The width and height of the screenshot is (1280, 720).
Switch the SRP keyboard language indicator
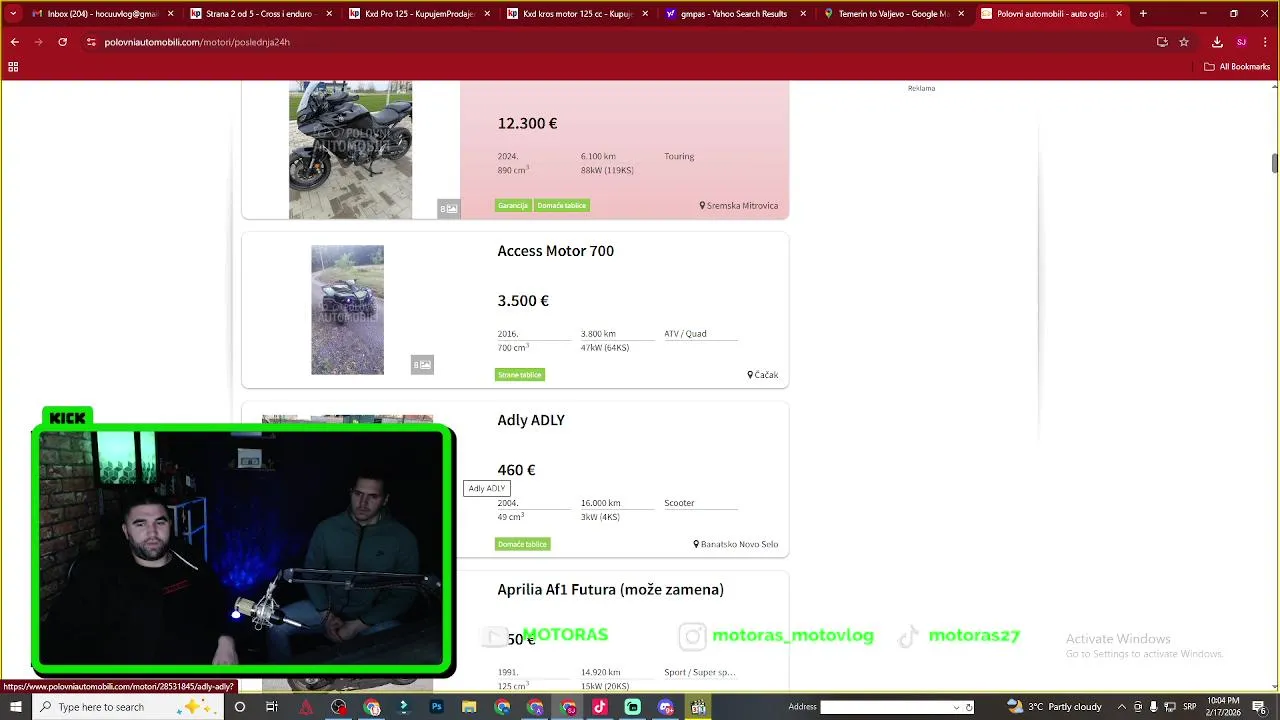click(x=1189, y=707)
